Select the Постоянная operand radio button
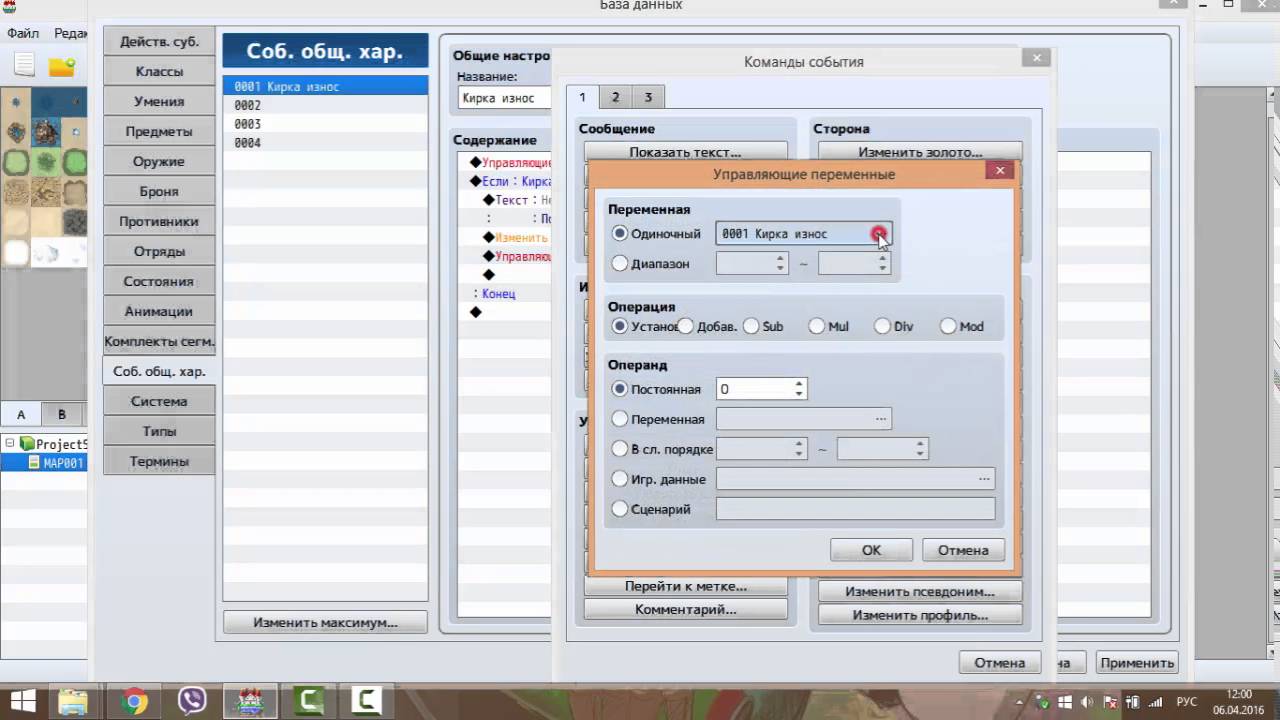The height and width of the screenshot is (720, 1280). point(620,389)
